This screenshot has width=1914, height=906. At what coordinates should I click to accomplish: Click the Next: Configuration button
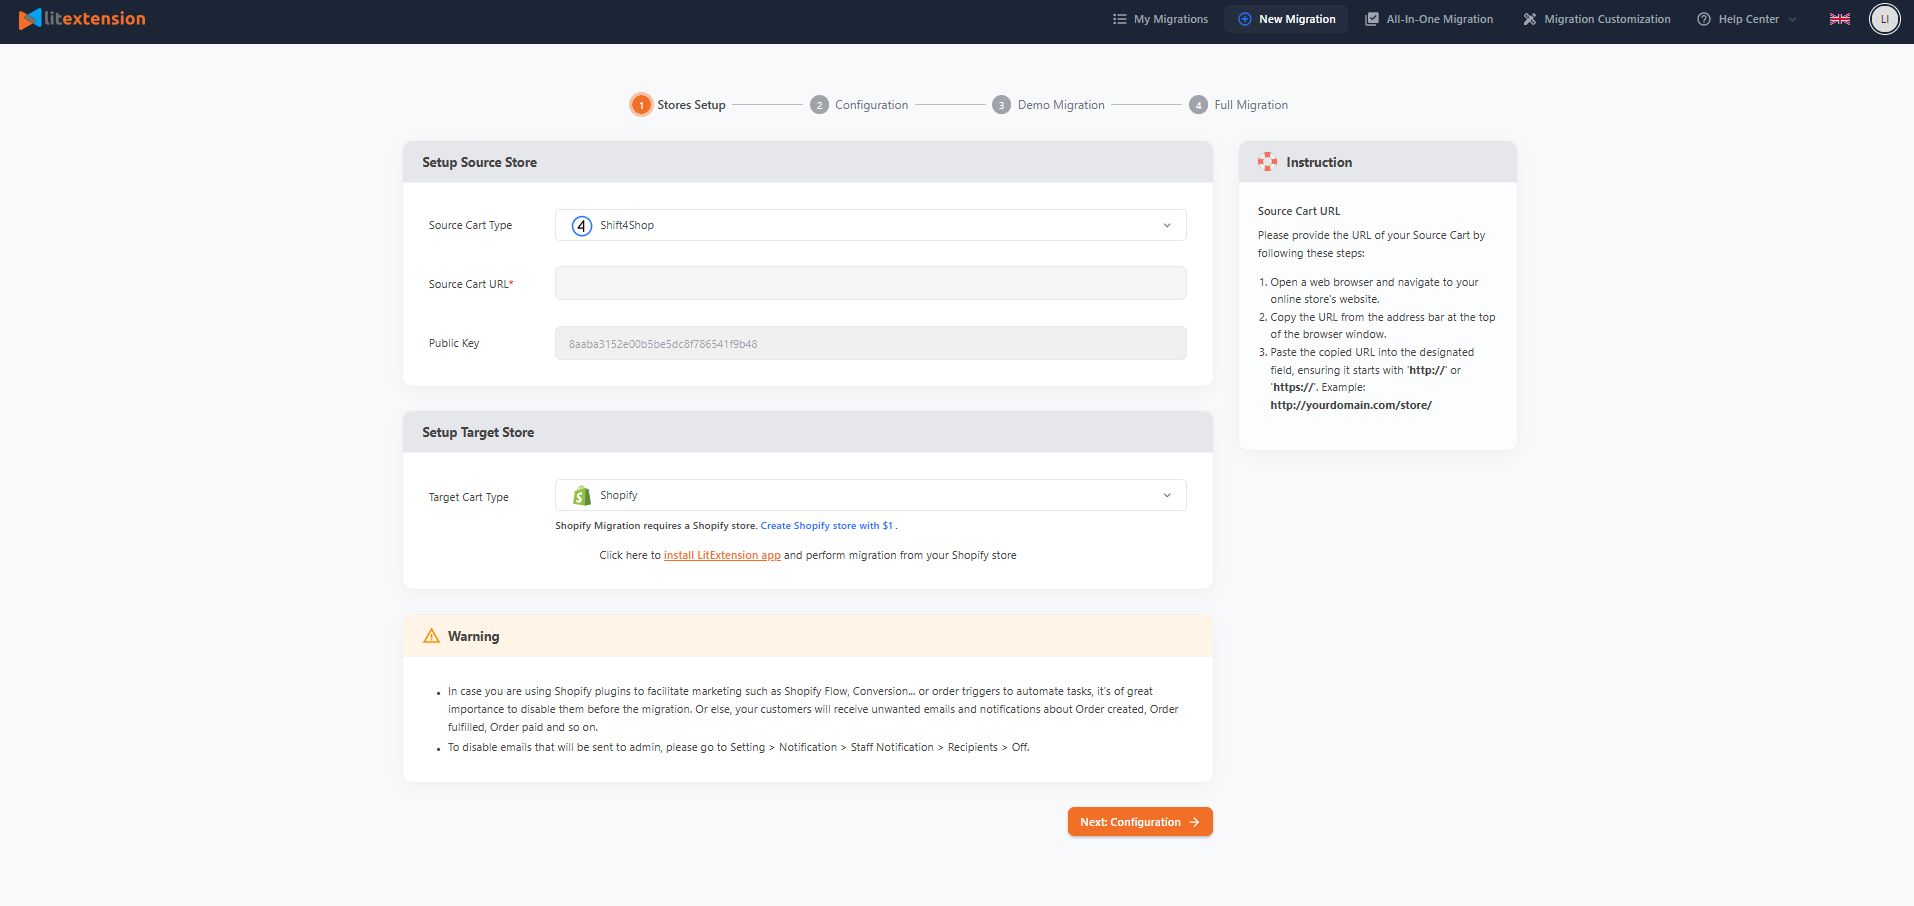(1140, 822)
